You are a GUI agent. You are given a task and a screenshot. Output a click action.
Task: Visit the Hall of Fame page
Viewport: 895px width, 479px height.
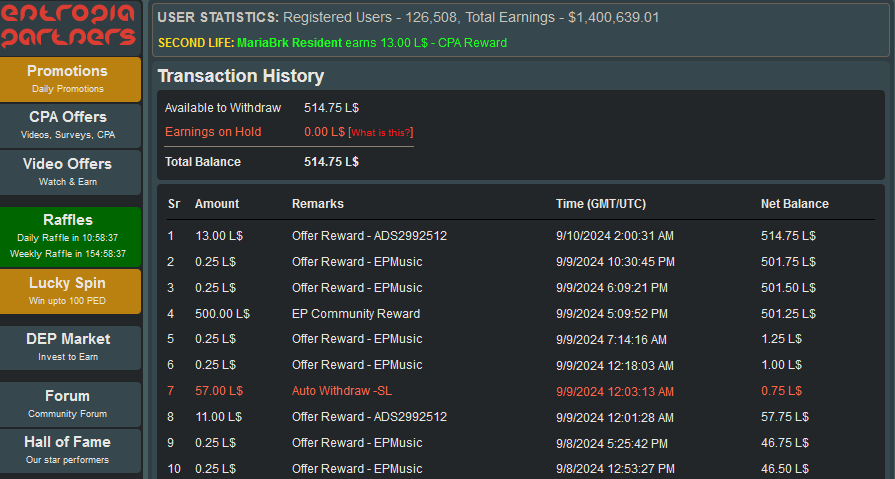(70, 450)
